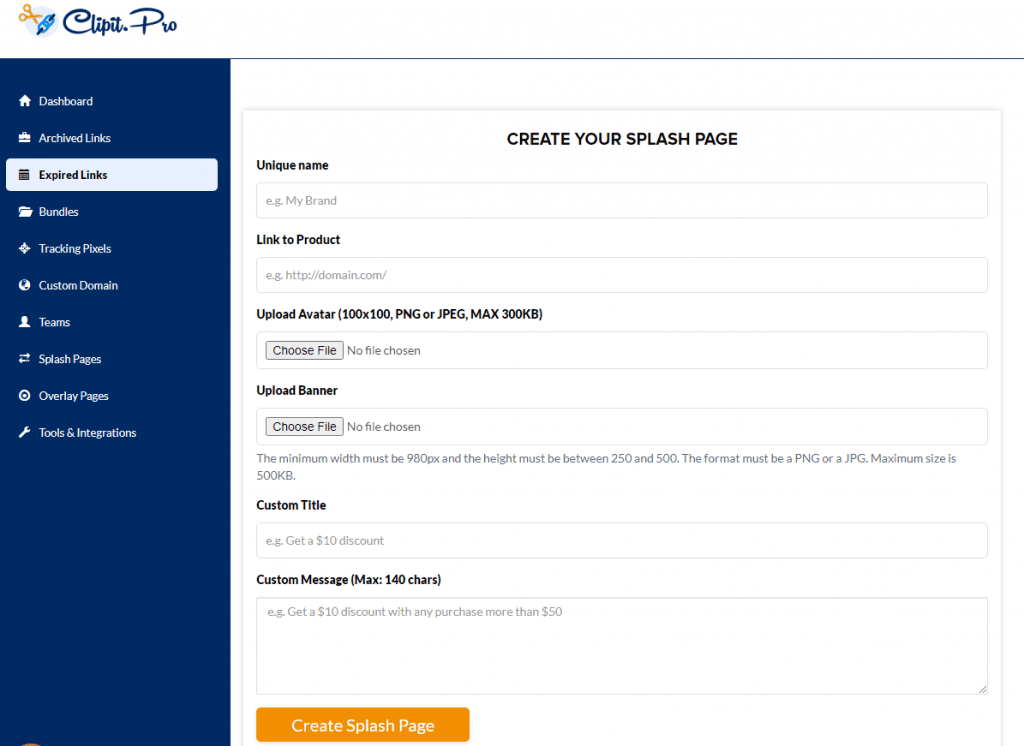This screenshot has width=1024, height=746.
Task: Click the Dashboard home icon
Action: (25, 101)
